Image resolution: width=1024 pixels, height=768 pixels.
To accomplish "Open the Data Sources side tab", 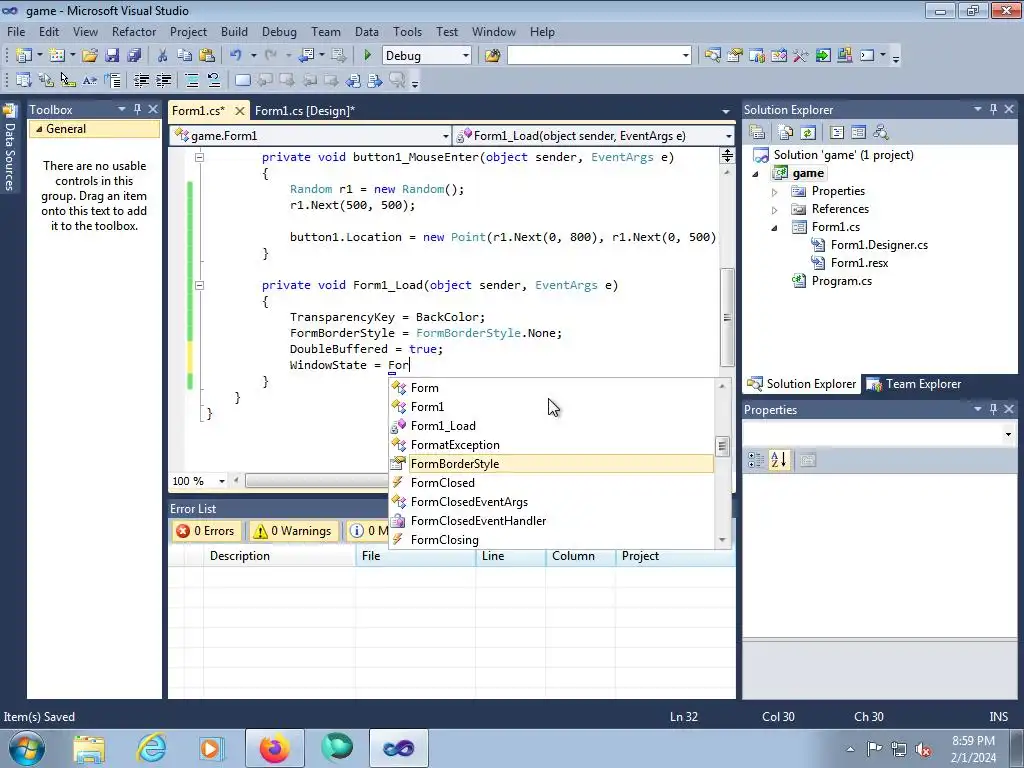I will (x=10, y=149).
